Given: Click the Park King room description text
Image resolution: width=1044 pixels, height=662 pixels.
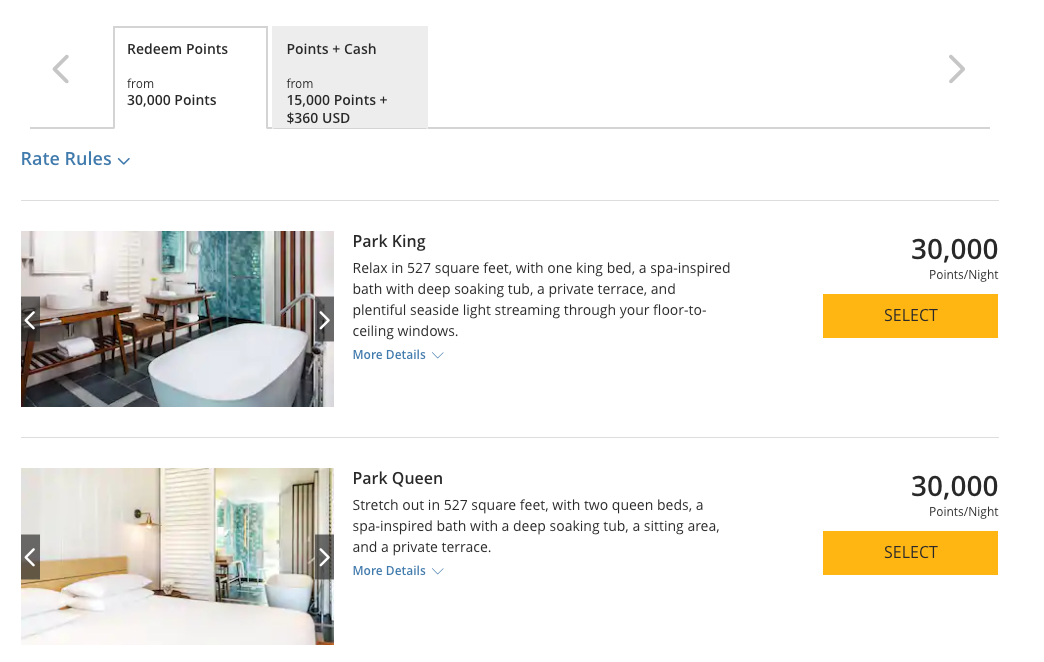Looking at the screenshot, I should pos(541,299).
